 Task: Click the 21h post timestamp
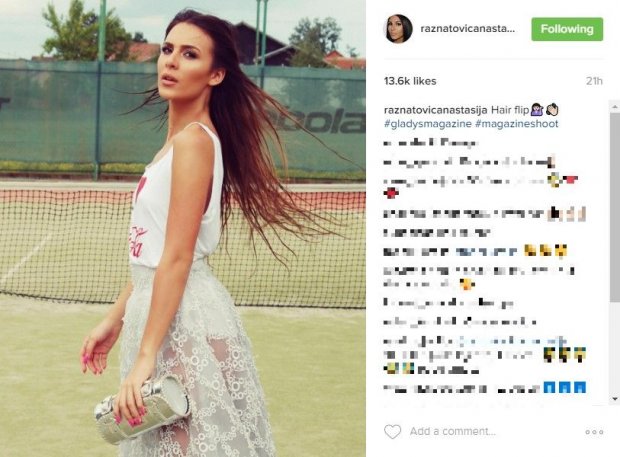[594, 81]
